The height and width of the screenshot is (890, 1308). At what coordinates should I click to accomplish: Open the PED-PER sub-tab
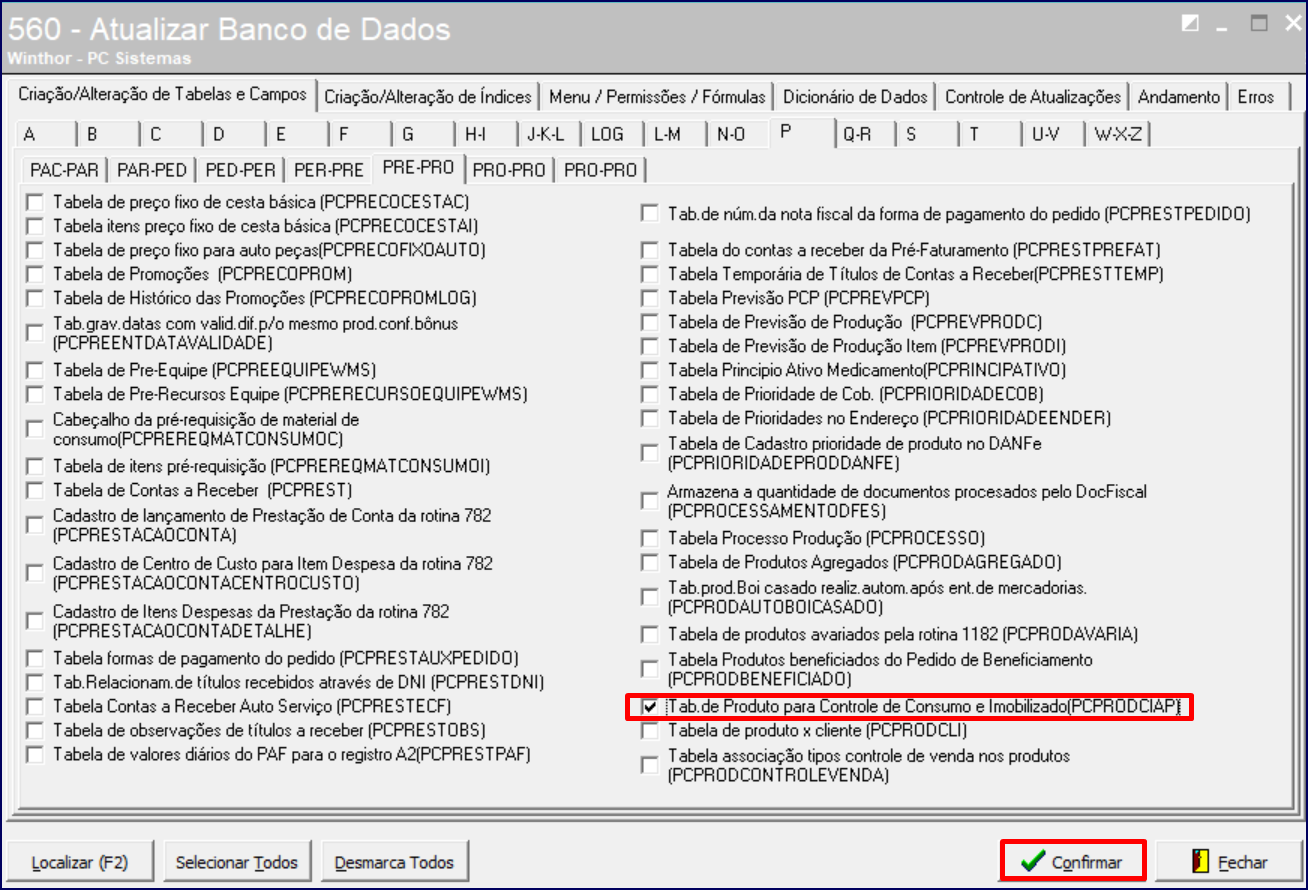click(241, 170)
